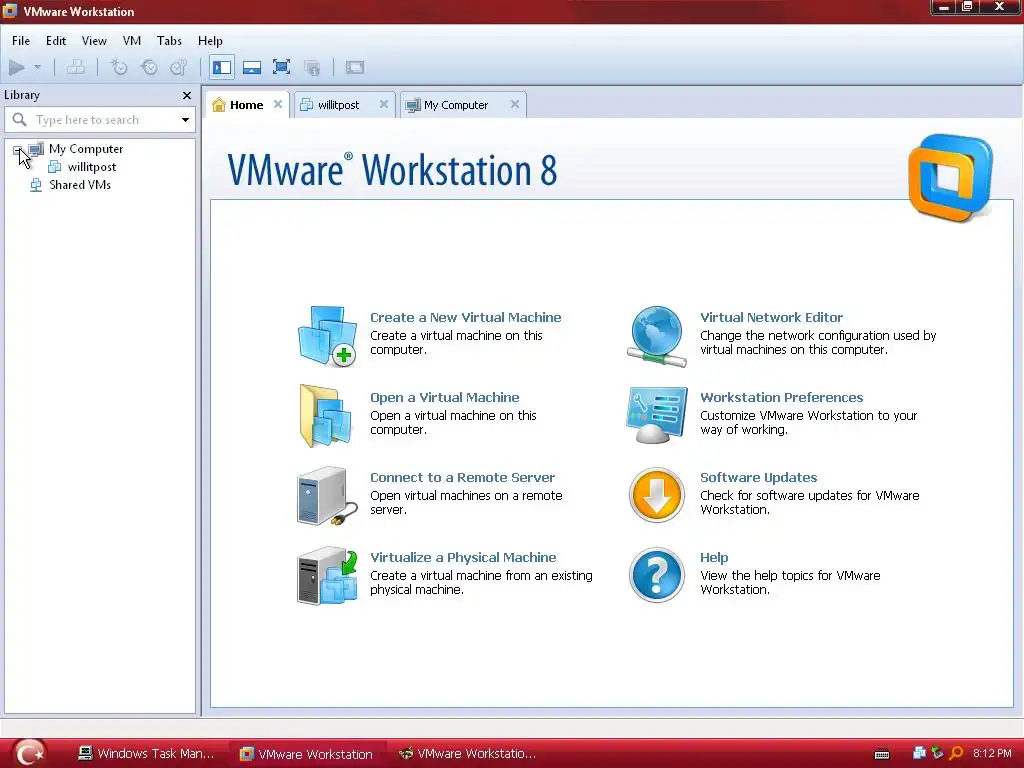Click the Power On play toolbar icon
This screenshot has height=768, width=1024.
click(17, 67)
